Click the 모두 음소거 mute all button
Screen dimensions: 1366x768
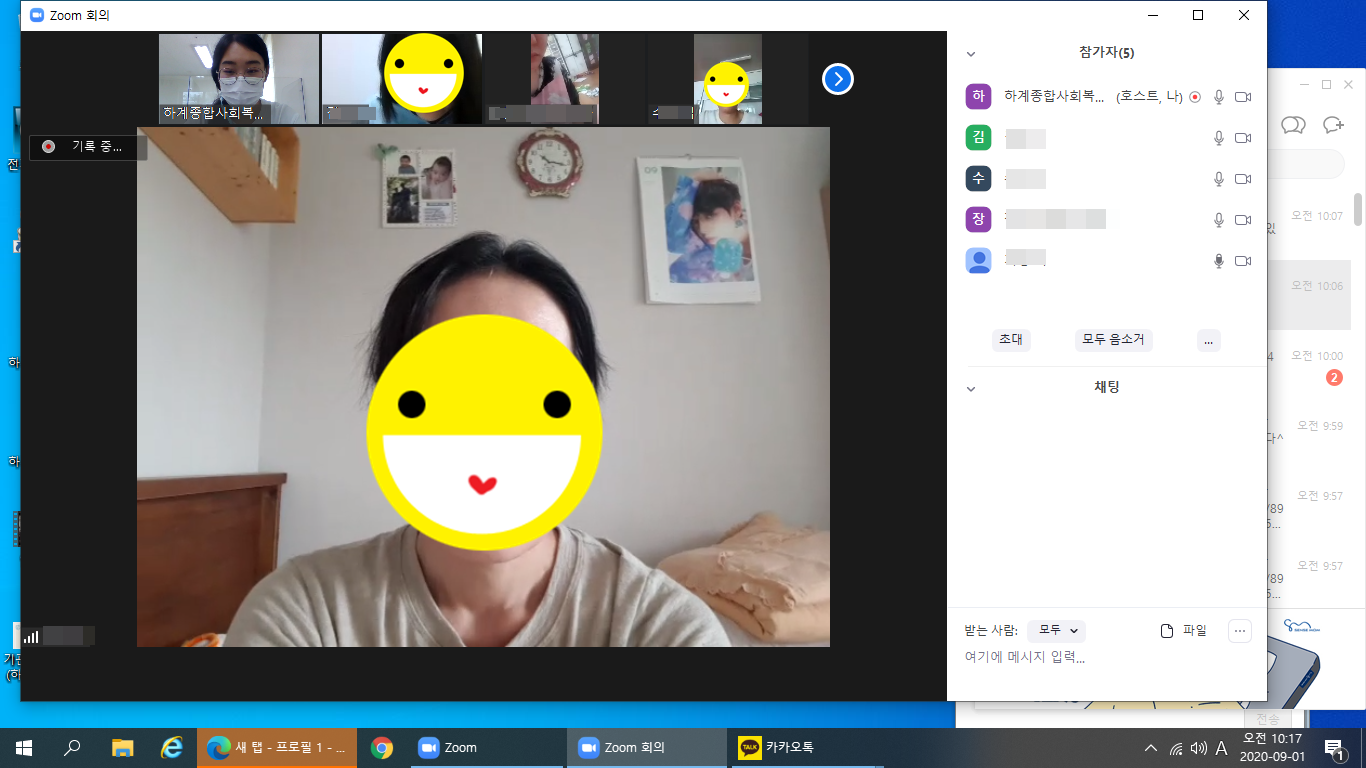coord(1113,340)
